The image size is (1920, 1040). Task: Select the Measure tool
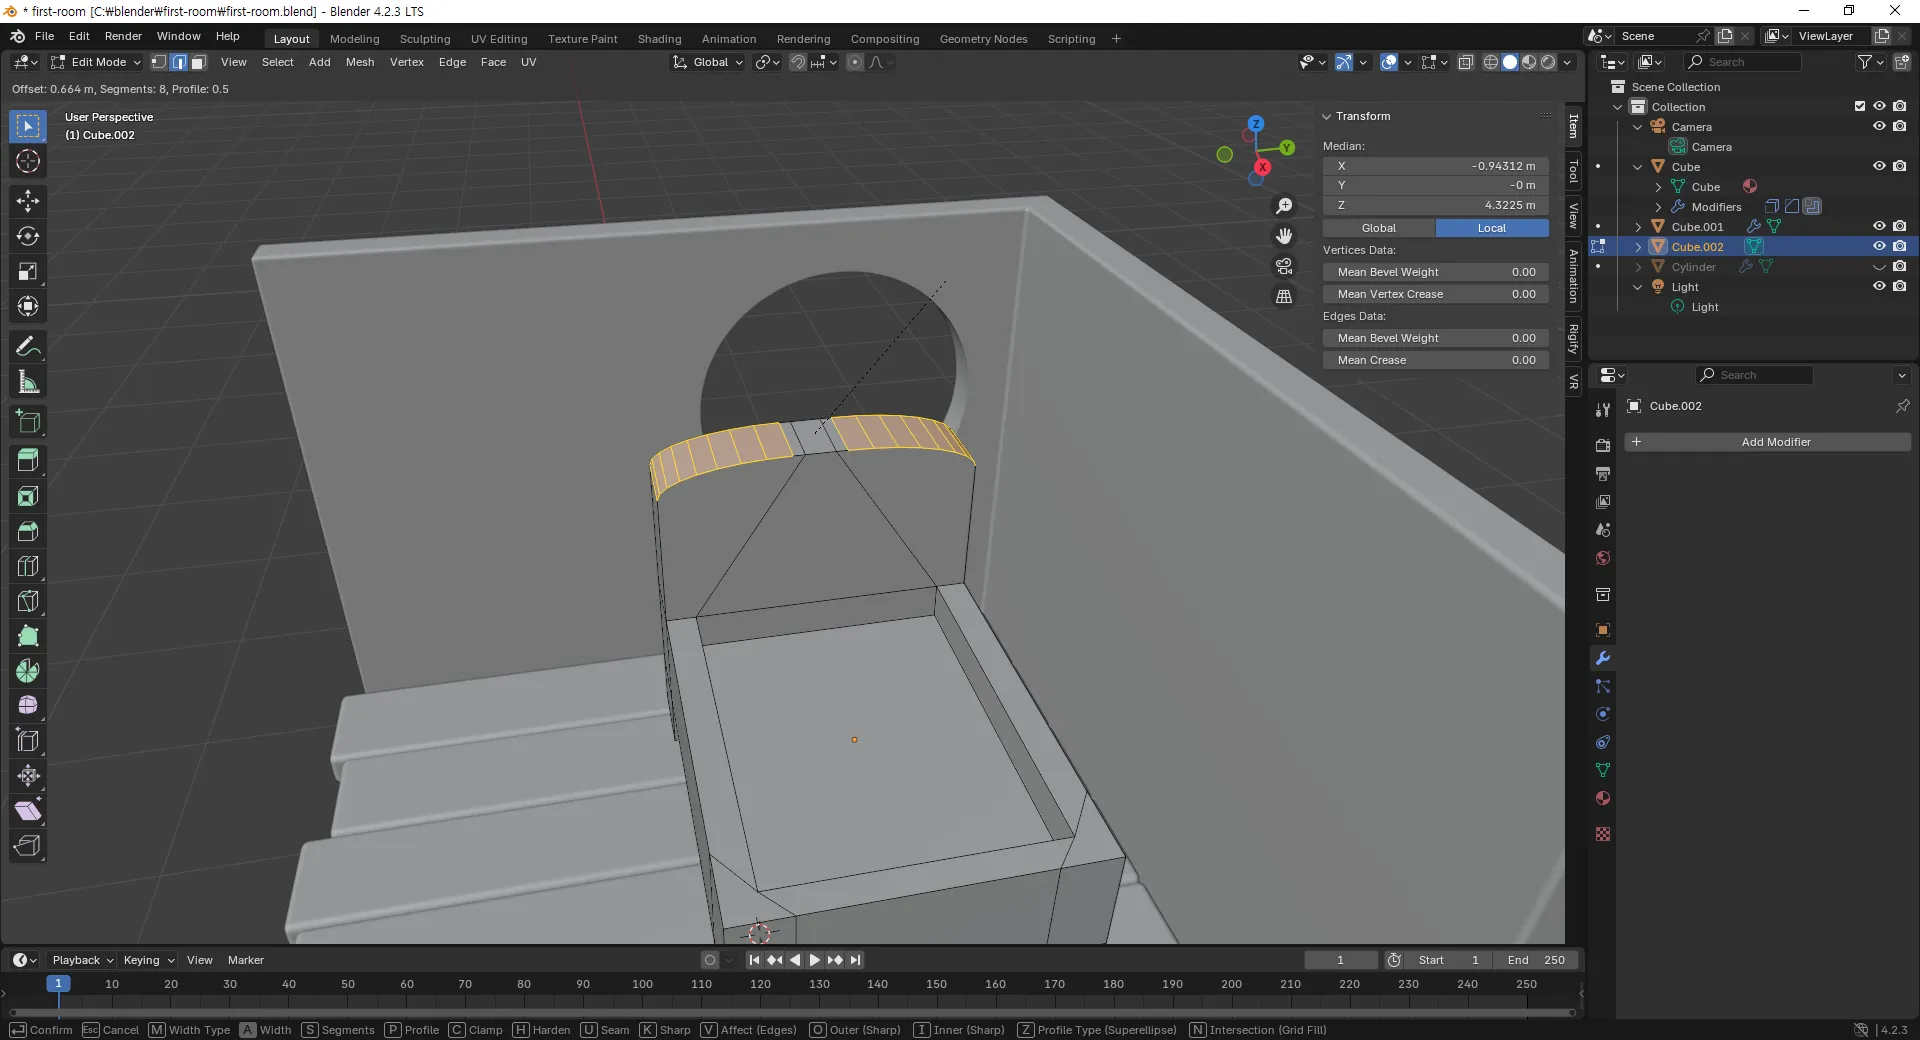(x=28, y=381)
